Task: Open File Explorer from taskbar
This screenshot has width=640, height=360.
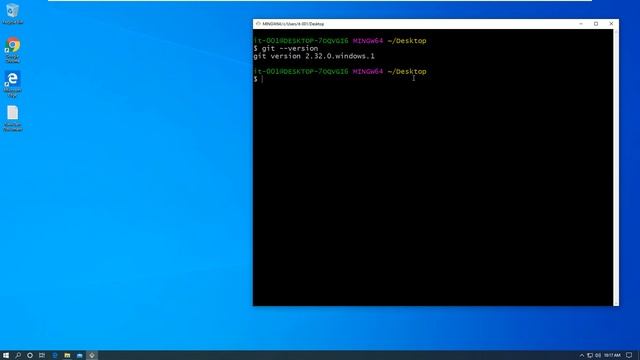Action: [x=67, y=356]
